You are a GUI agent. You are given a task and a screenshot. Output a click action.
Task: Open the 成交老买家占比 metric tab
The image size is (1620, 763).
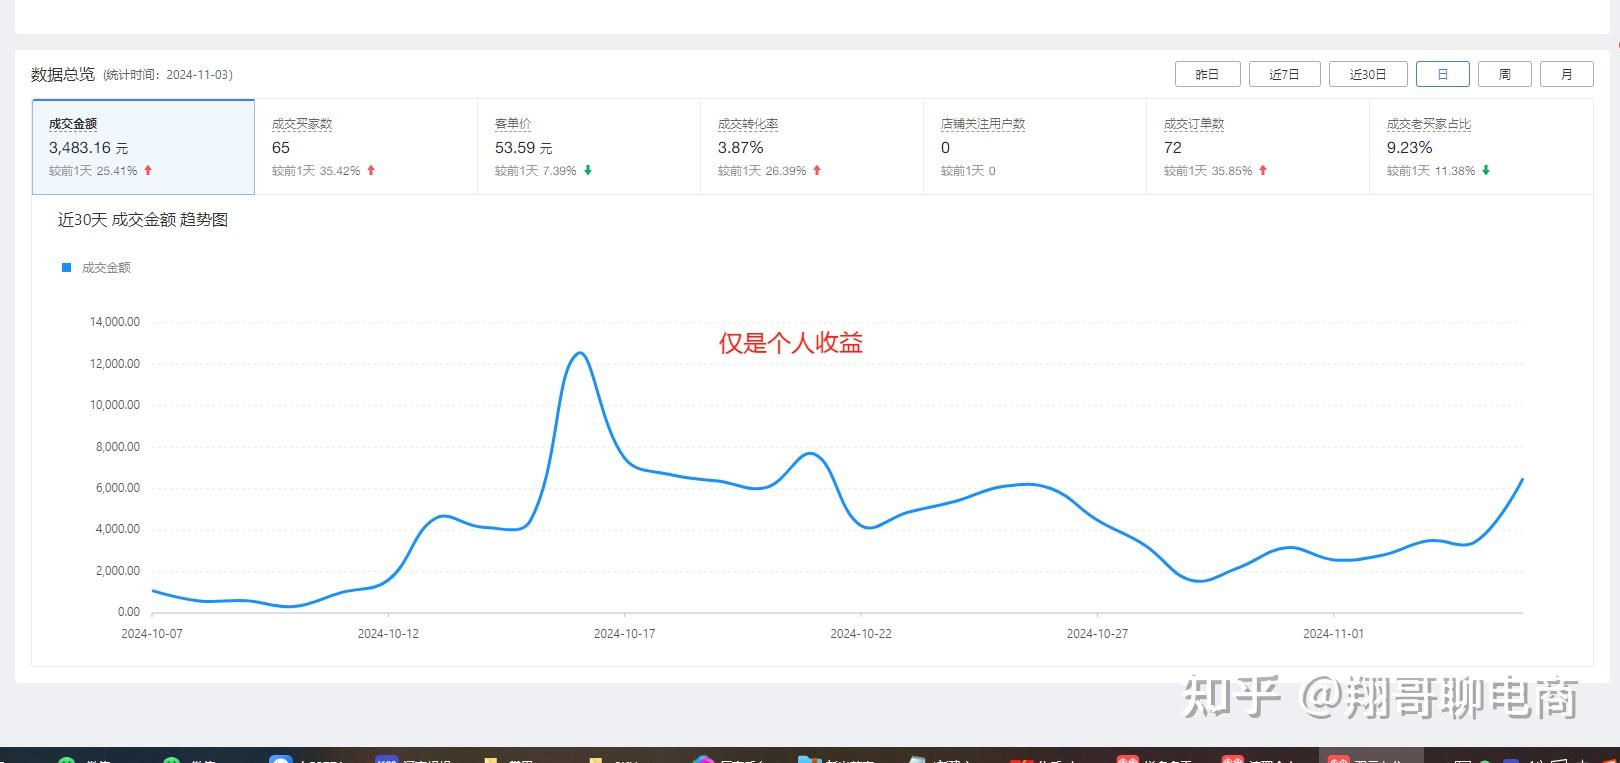[1481, 146]
